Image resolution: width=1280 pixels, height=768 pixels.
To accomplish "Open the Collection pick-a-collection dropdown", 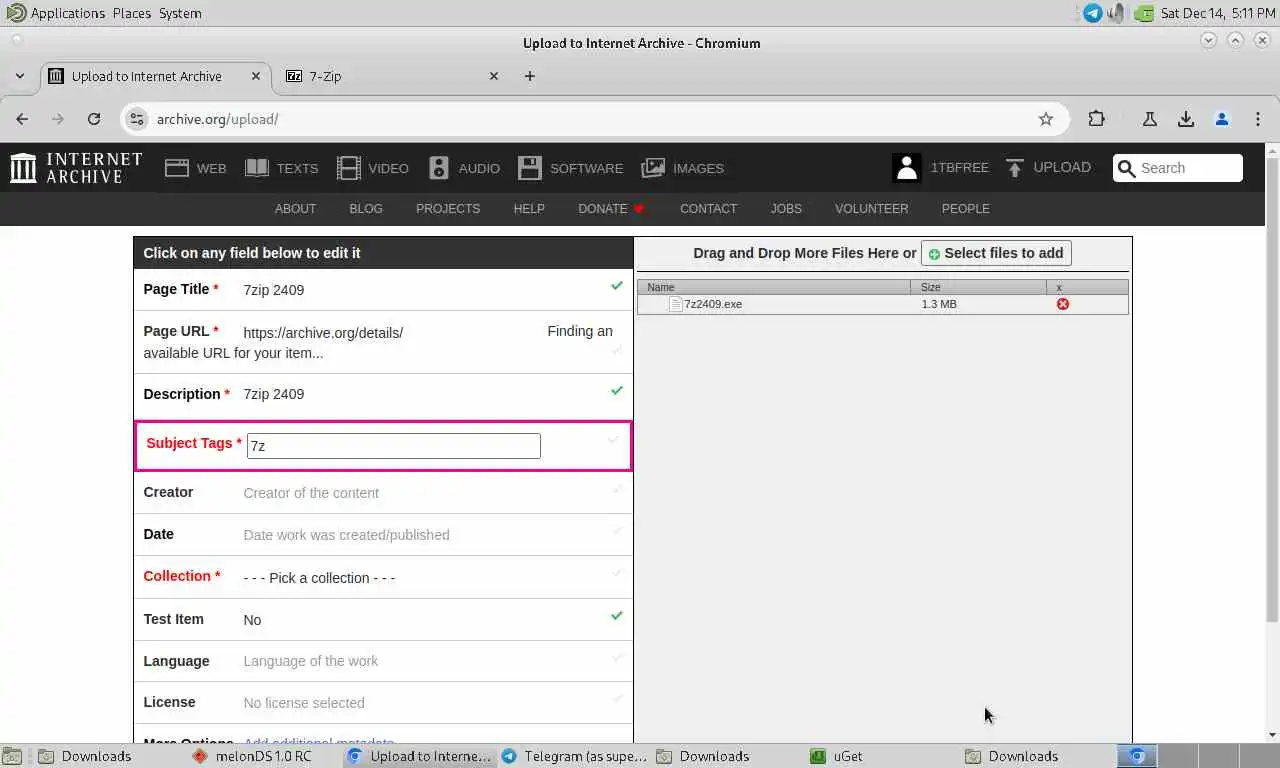I will click(320, 578).
